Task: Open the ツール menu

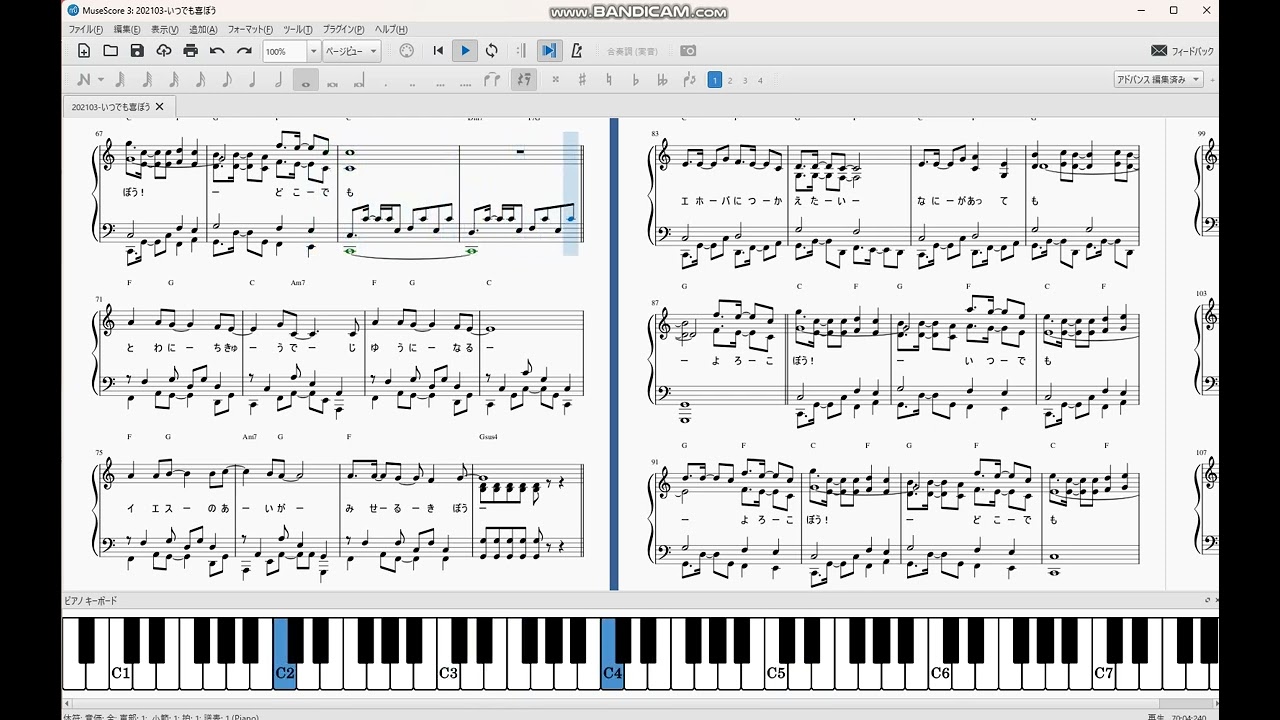Action: click(298, 30)
